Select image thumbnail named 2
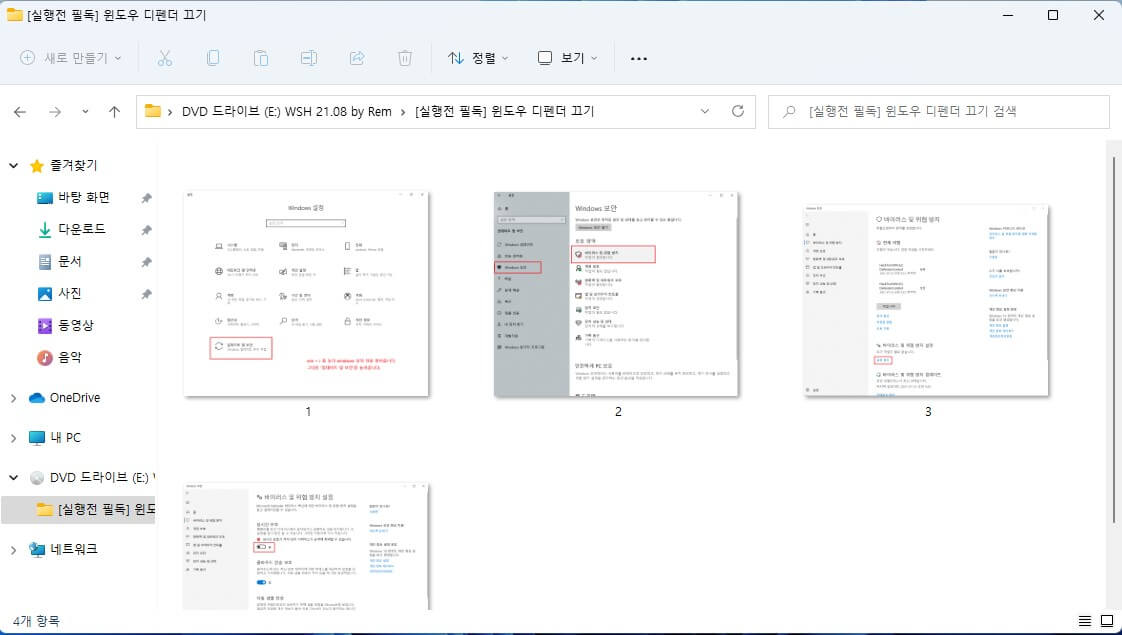The image size is (1122, 635). 616,294
